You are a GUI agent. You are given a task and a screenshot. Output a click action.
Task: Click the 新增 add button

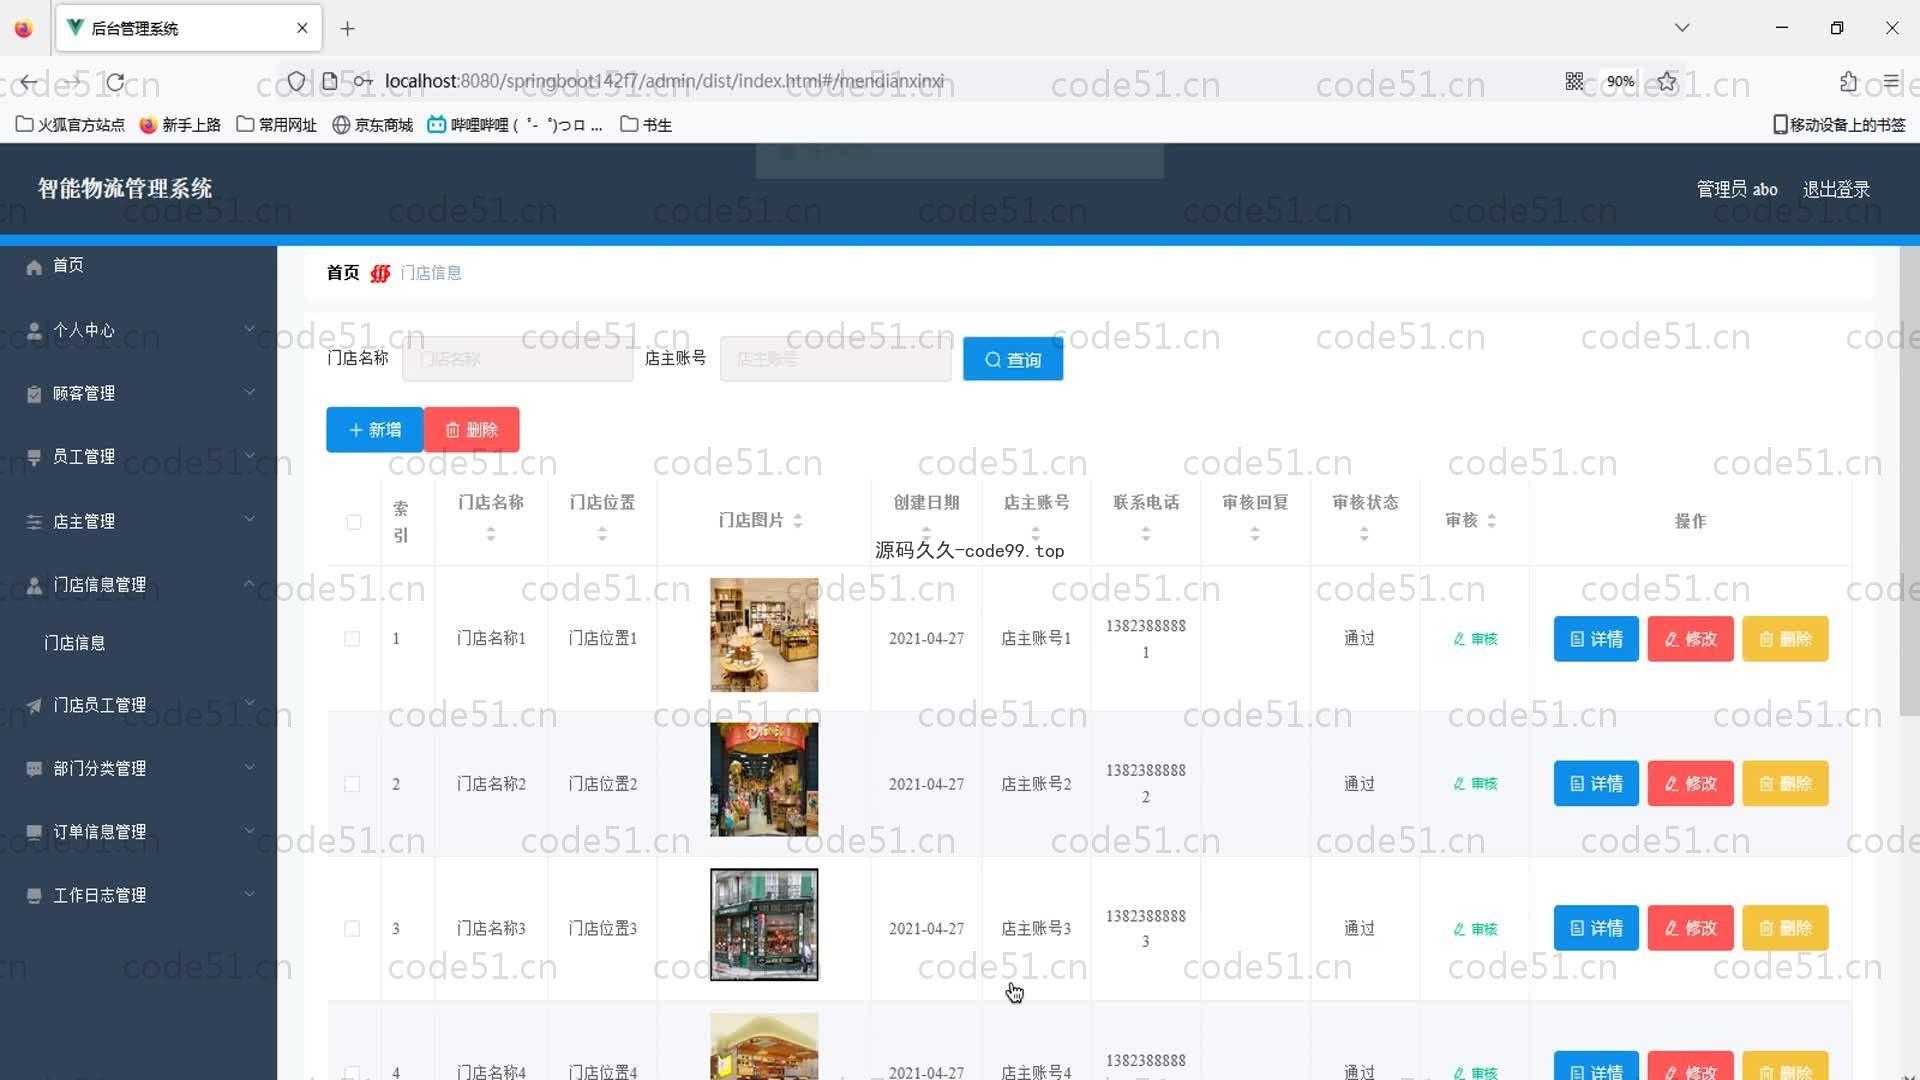pyautogui.click(x=375, y=430)
